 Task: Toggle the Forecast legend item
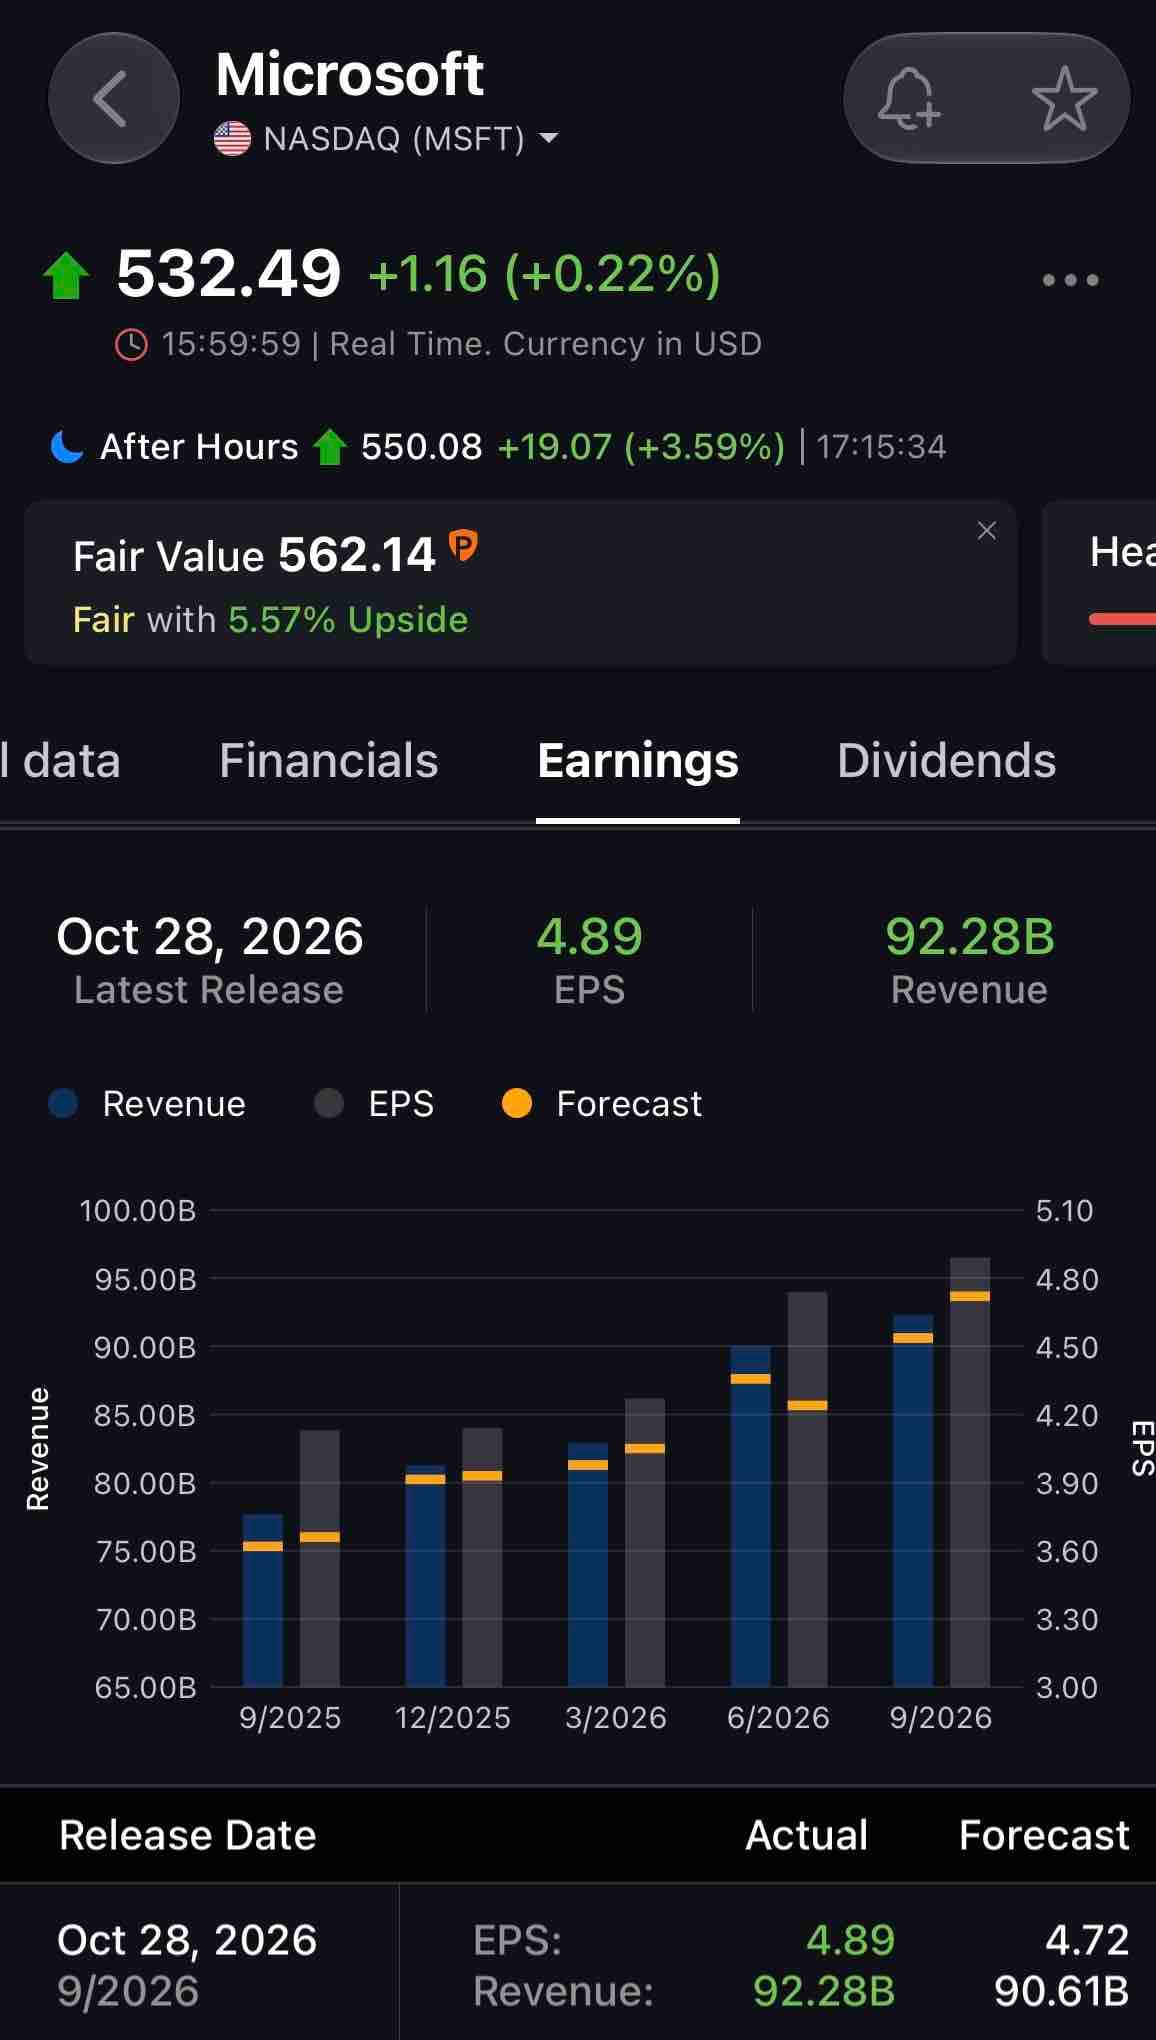601,1104
